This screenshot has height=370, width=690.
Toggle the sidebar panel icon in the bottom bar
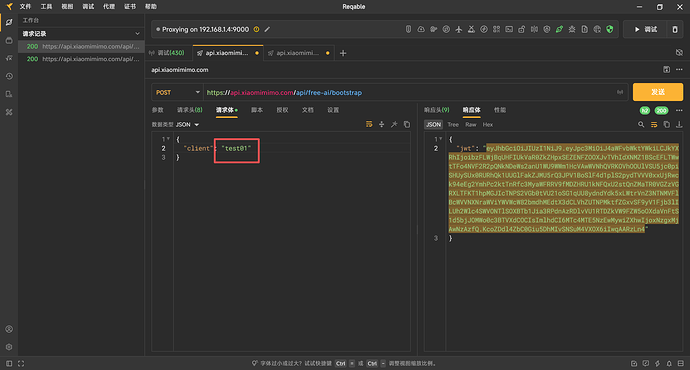[9, 363]
